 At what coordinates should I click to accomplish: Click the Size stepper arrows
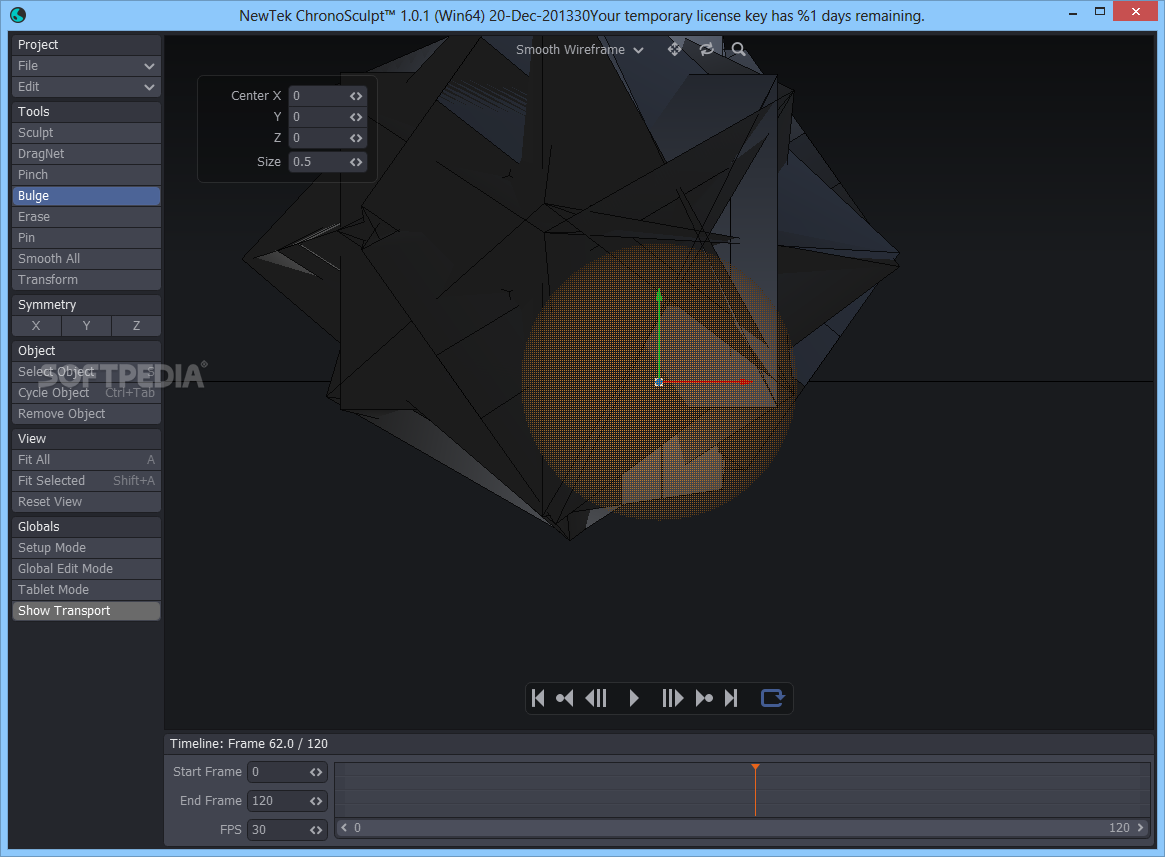click(357, 162)
